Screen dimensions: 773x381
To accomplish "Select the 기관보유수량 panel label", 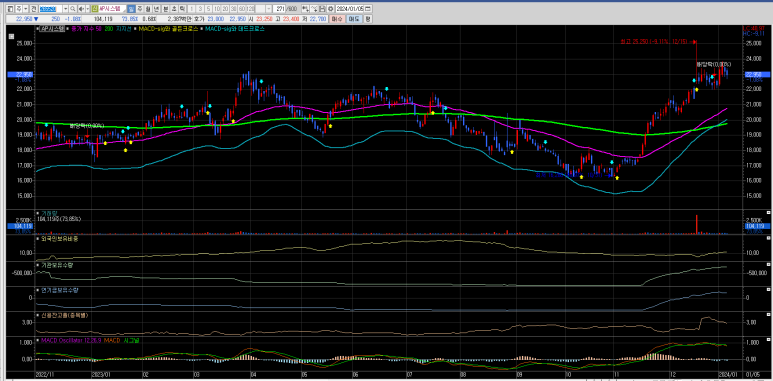I will [x=57, y=265].
